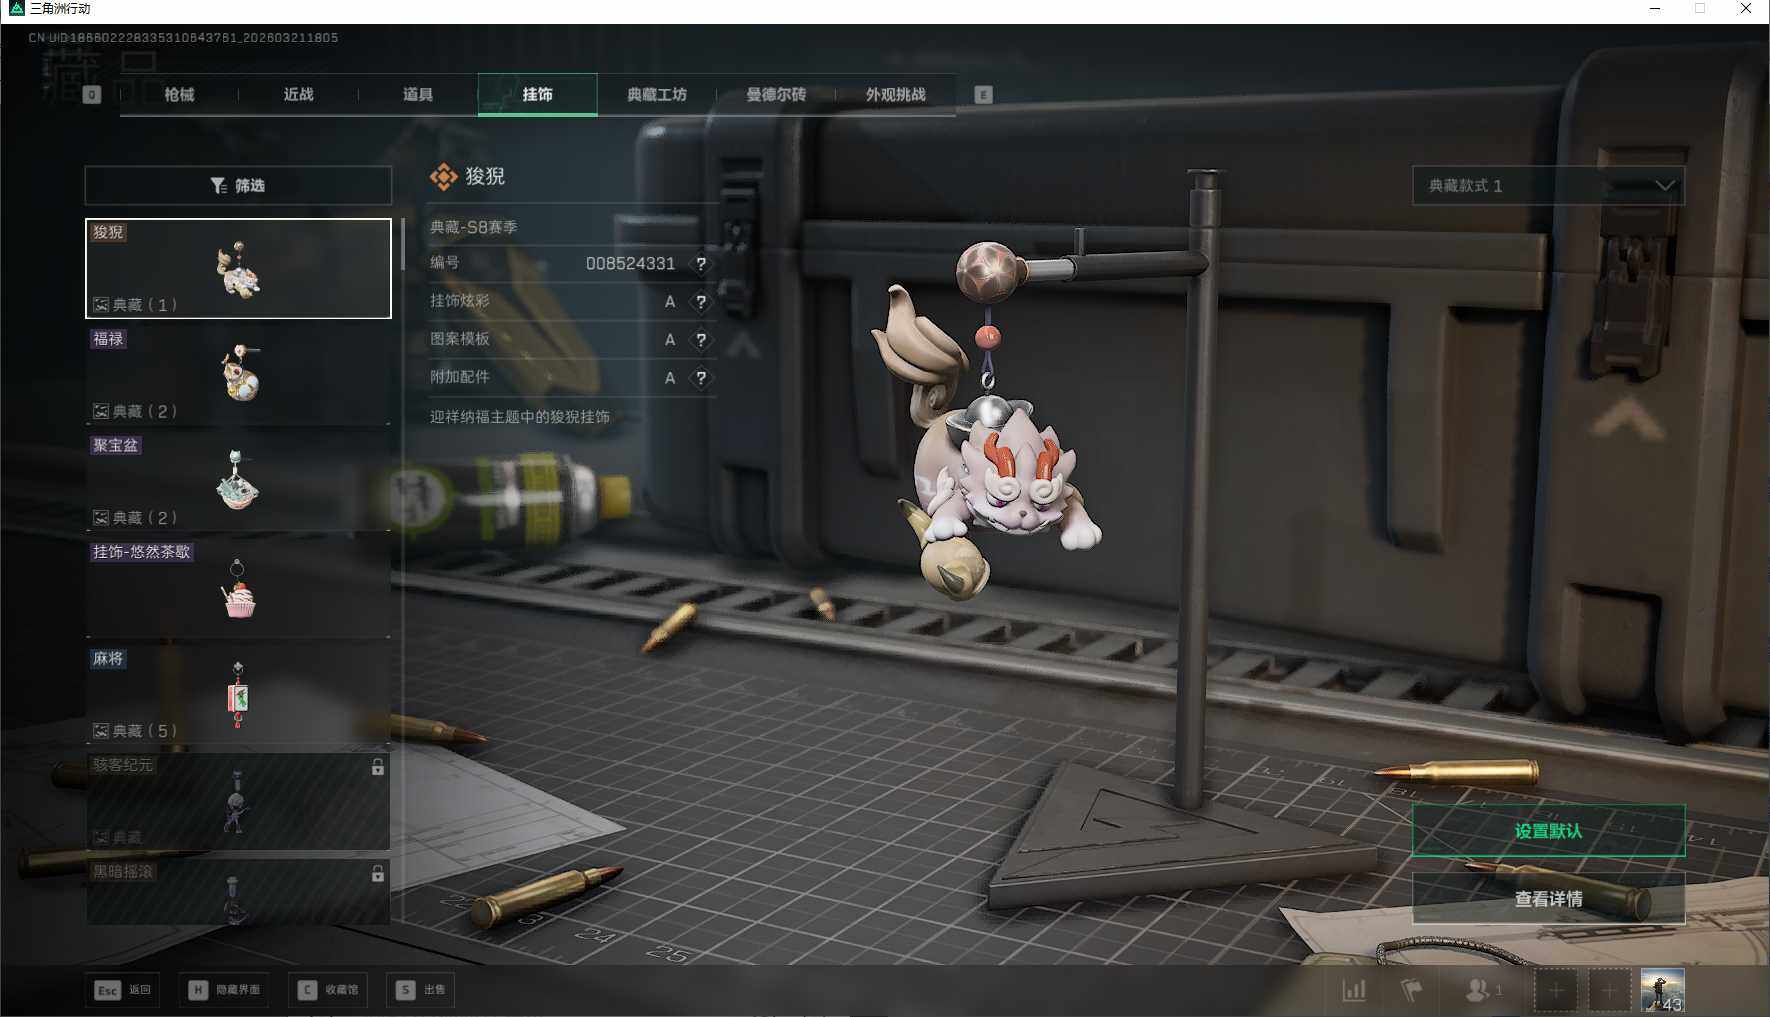Click the Q previous-tab key icon
This screenshot has width=1770, height=1017.
coord(92,95)
